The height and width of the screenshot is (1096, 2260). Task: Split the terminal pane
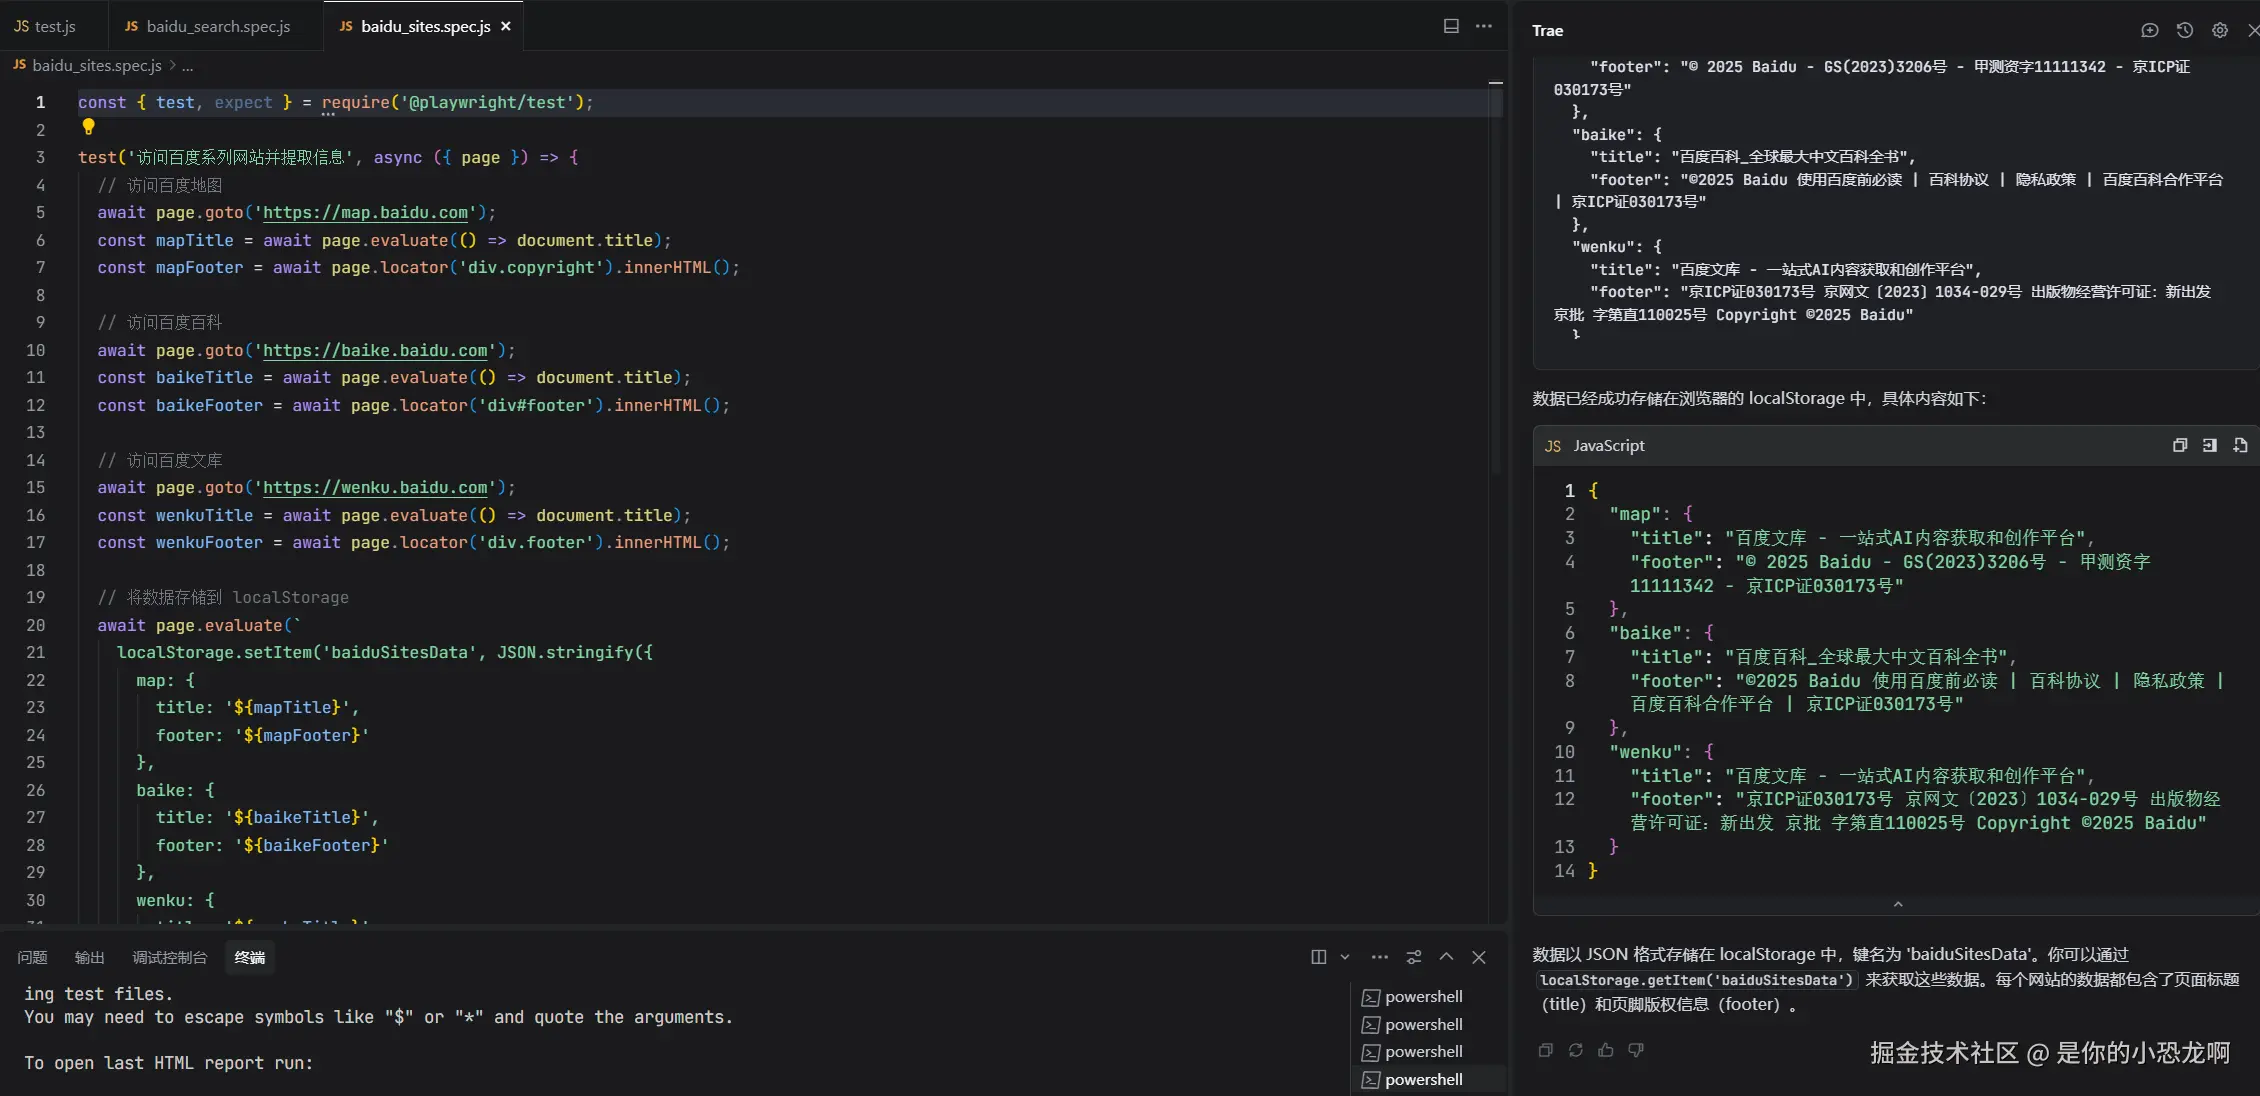(x=1319, y=957)
